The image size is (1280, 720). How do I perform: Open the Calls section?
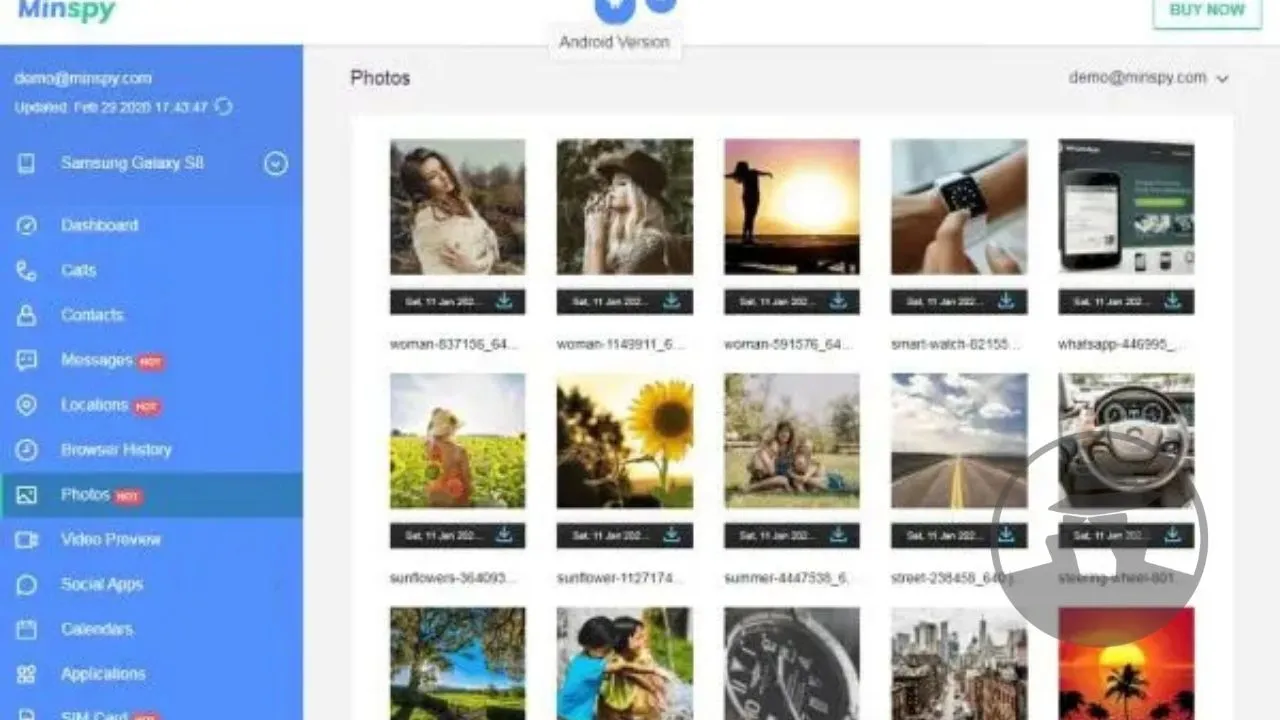(x=79, y=270)
